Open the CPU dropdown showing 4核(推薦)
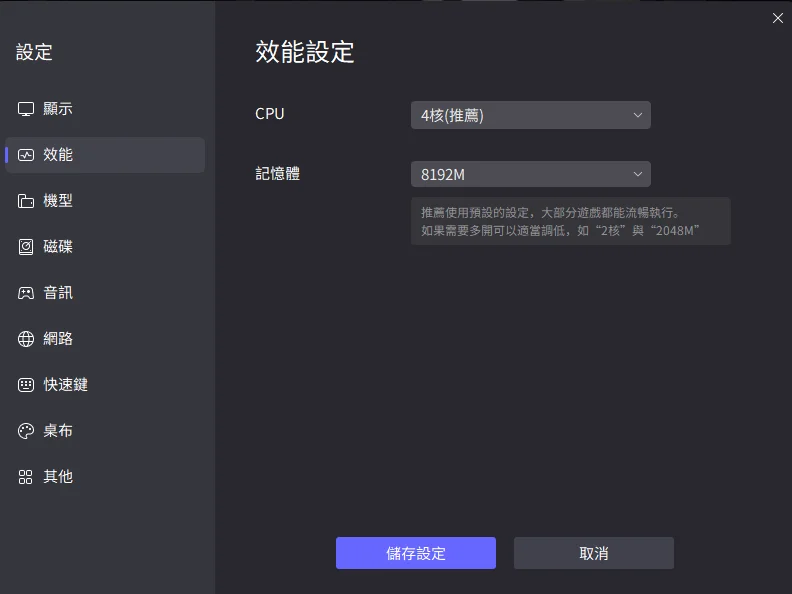The width and height of the screenshot is (792, 594). click(530, 115)
